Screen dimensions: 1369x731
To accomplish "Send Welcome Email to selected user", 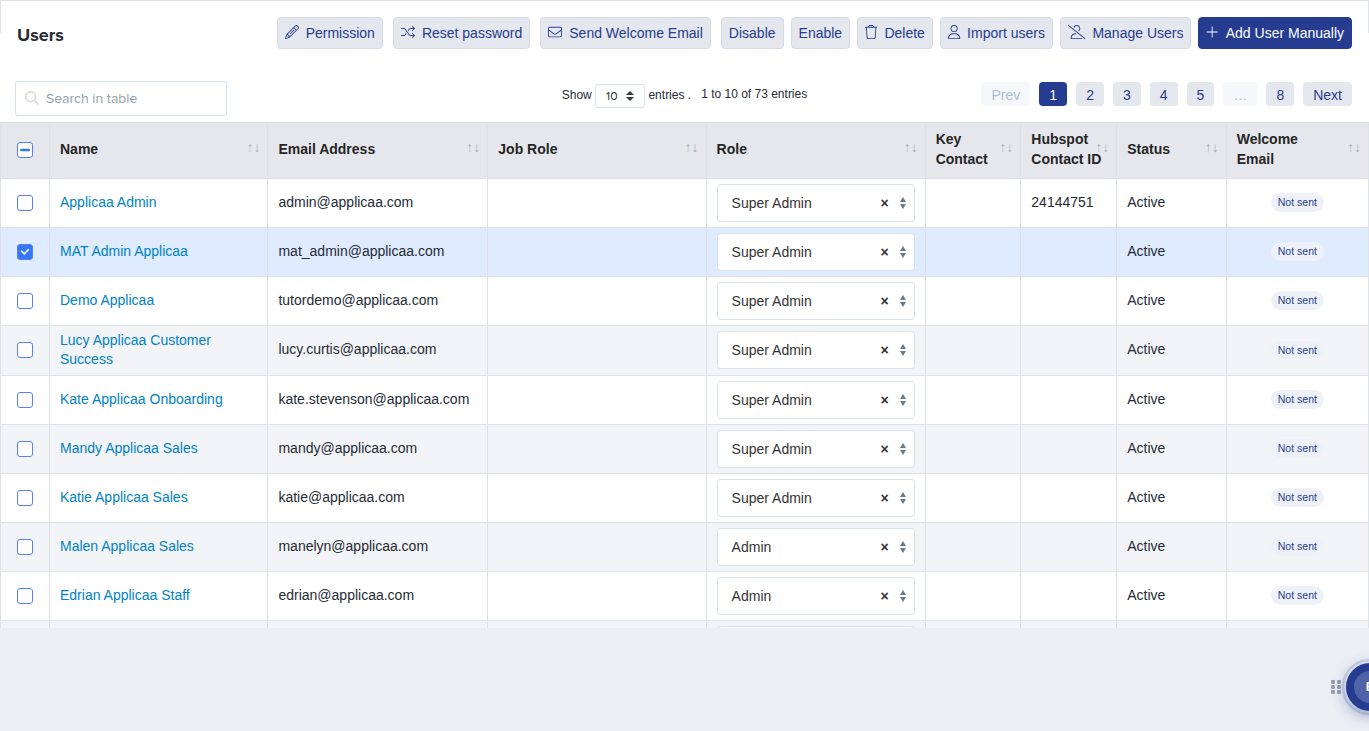I will pos(626,33).
